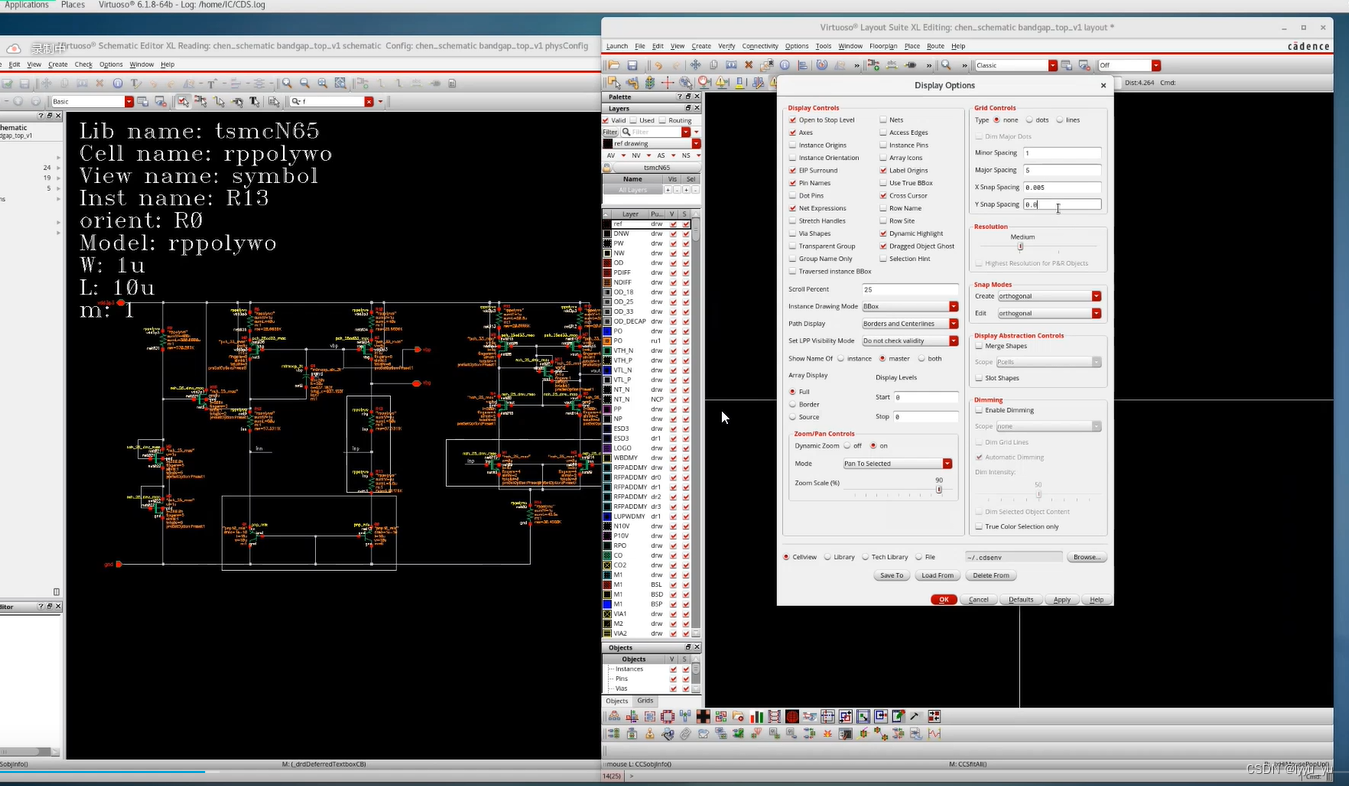1349x786 pixels.
Task: Enable the Merge Shapes checkbox
Action: [979, 346]
